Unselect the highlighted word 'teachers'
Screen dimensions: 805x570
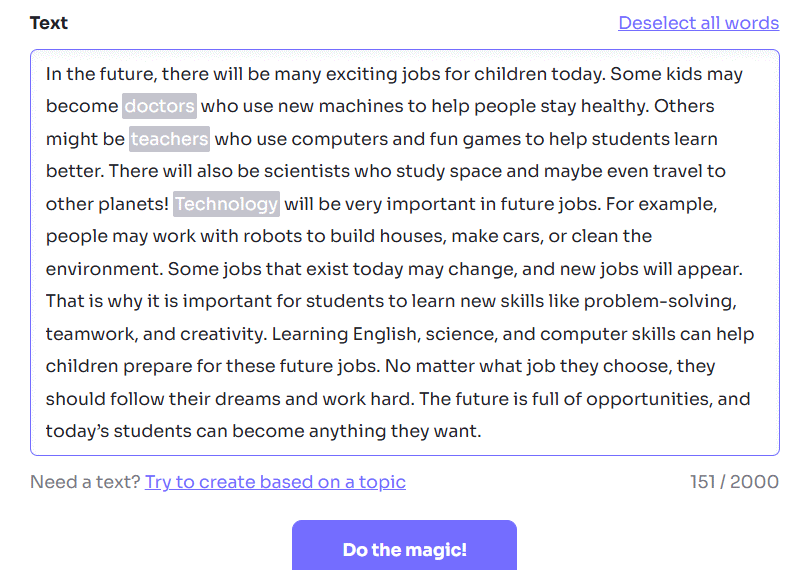[169, 139]
